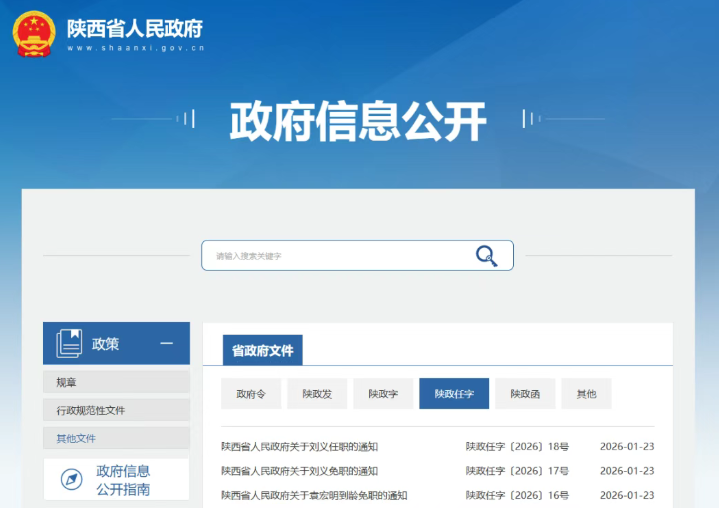Open the 省政府文件 section header
Image resolution: width=719 pixels, height=508 pixels.
262,351
